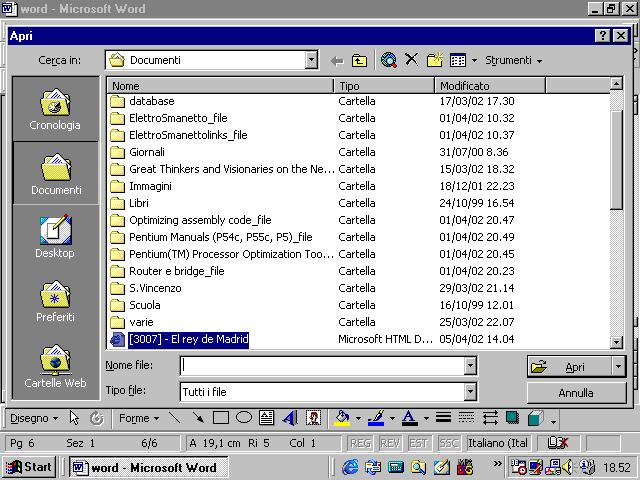
Task: Click the Fill Color bucket icon
Action: click(x=342, y=418)
